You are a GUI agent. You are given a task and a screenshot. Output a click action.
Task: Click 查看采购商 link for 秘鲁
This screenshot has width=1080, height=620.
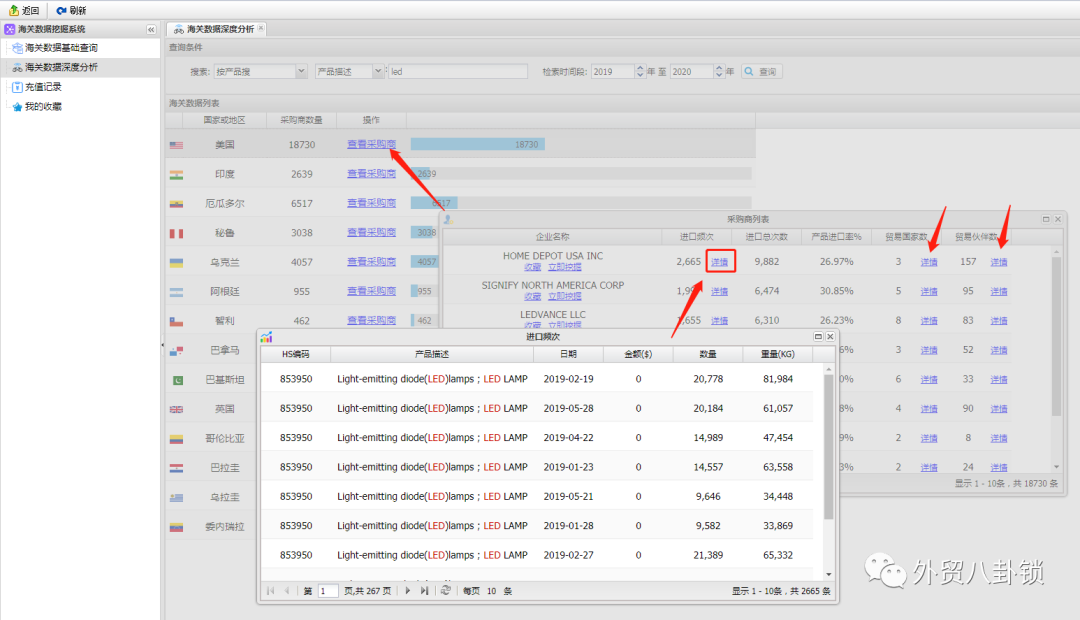click(x=371, y=232)
